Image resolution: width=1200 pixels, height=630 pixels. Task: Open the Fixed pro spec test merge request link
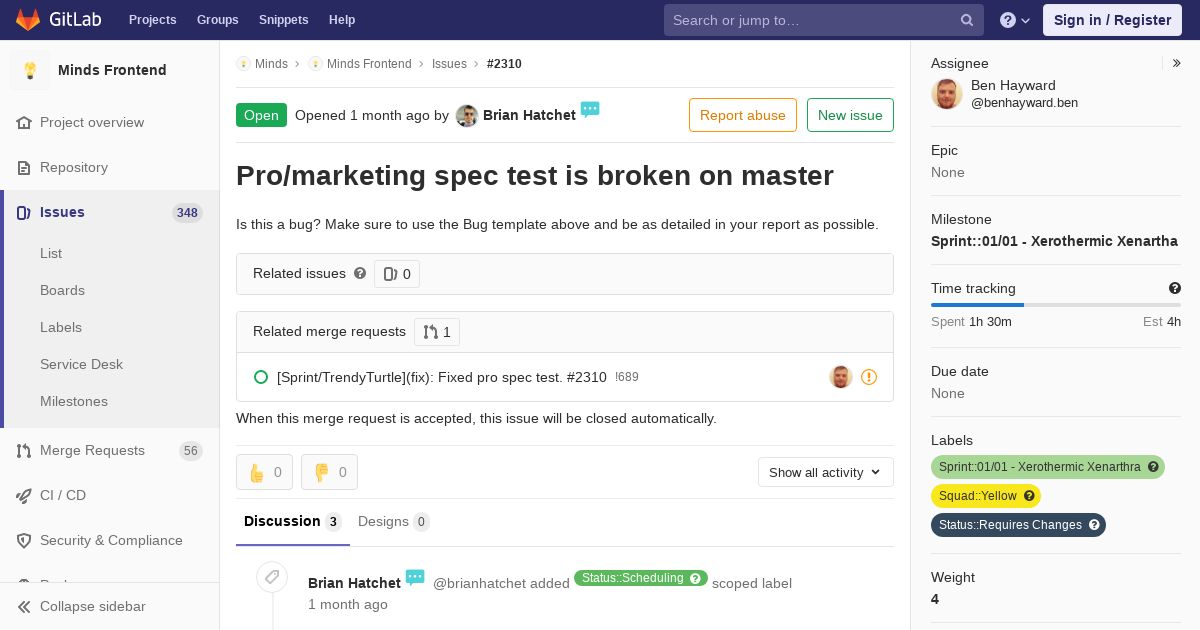click(441, 377)
